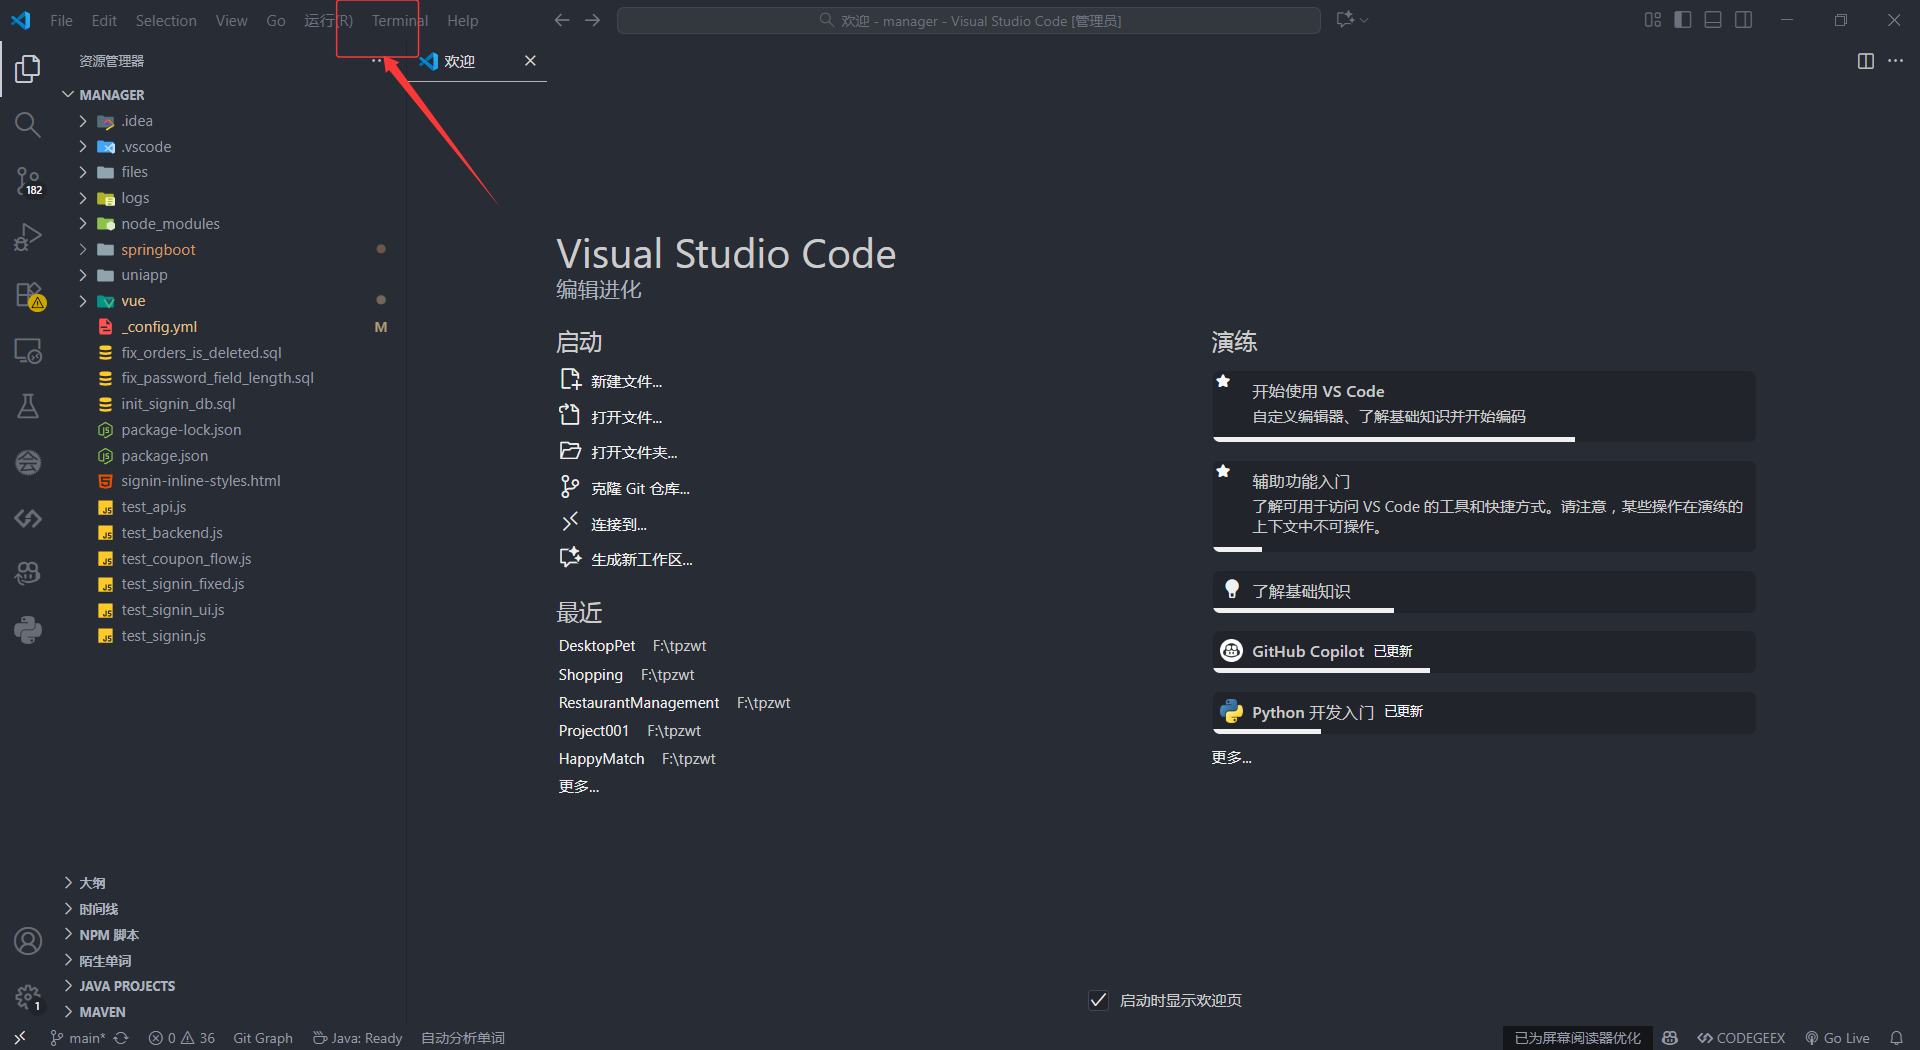Screen dimensions: 1920x1050
Task: Open the Extensions view with warning badge
Action: [28, 295]
